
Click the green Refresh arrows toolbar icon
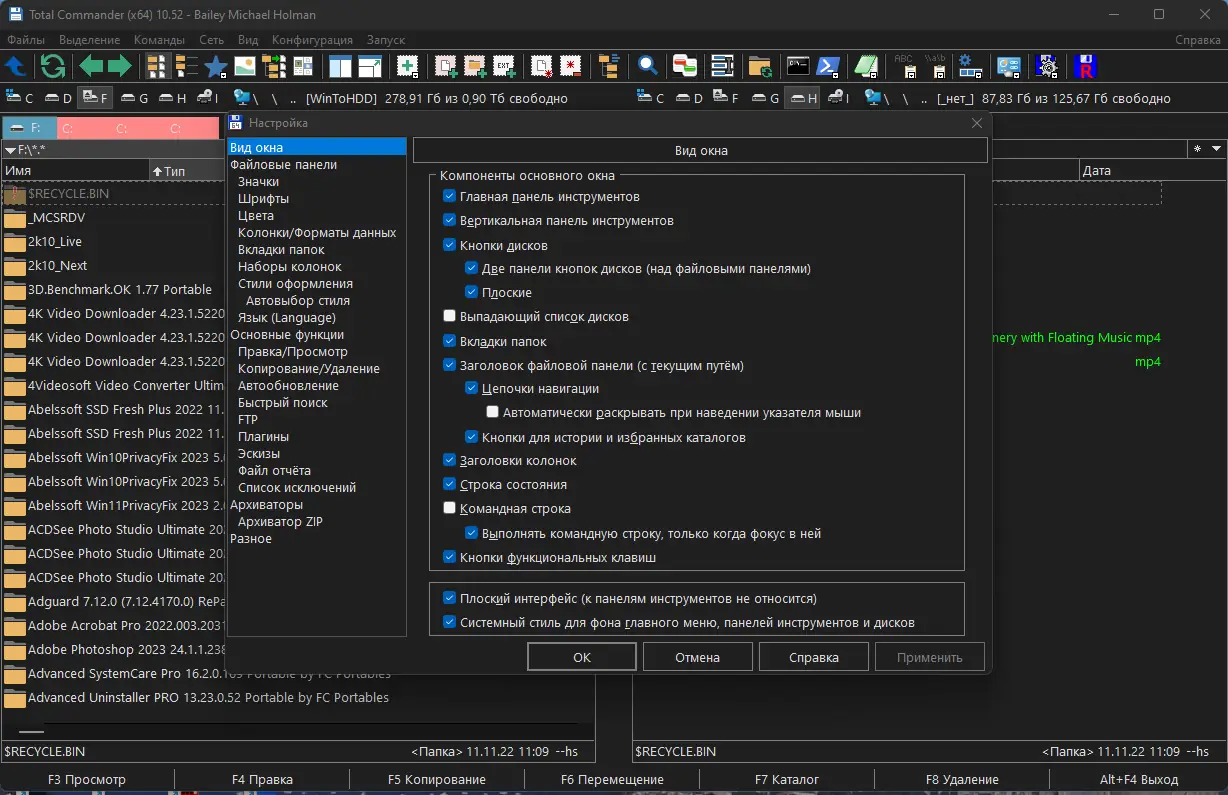point(52,67)
